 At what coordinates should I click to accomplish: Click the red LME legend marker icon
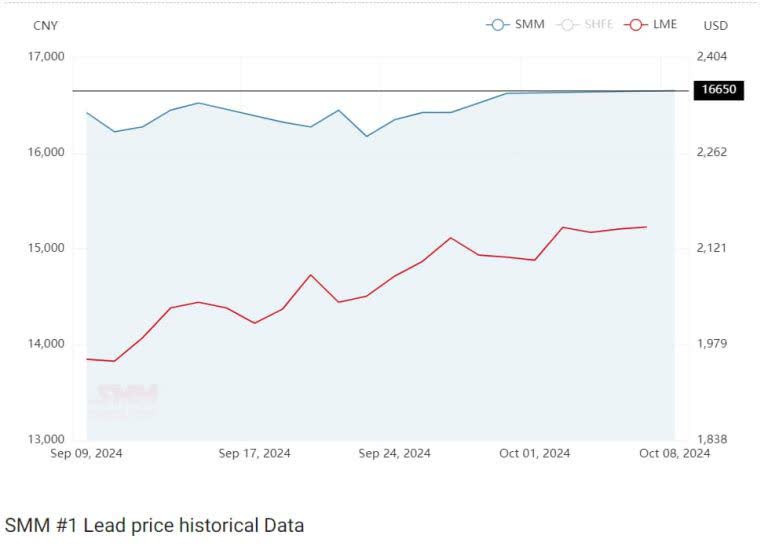(634, 24)
